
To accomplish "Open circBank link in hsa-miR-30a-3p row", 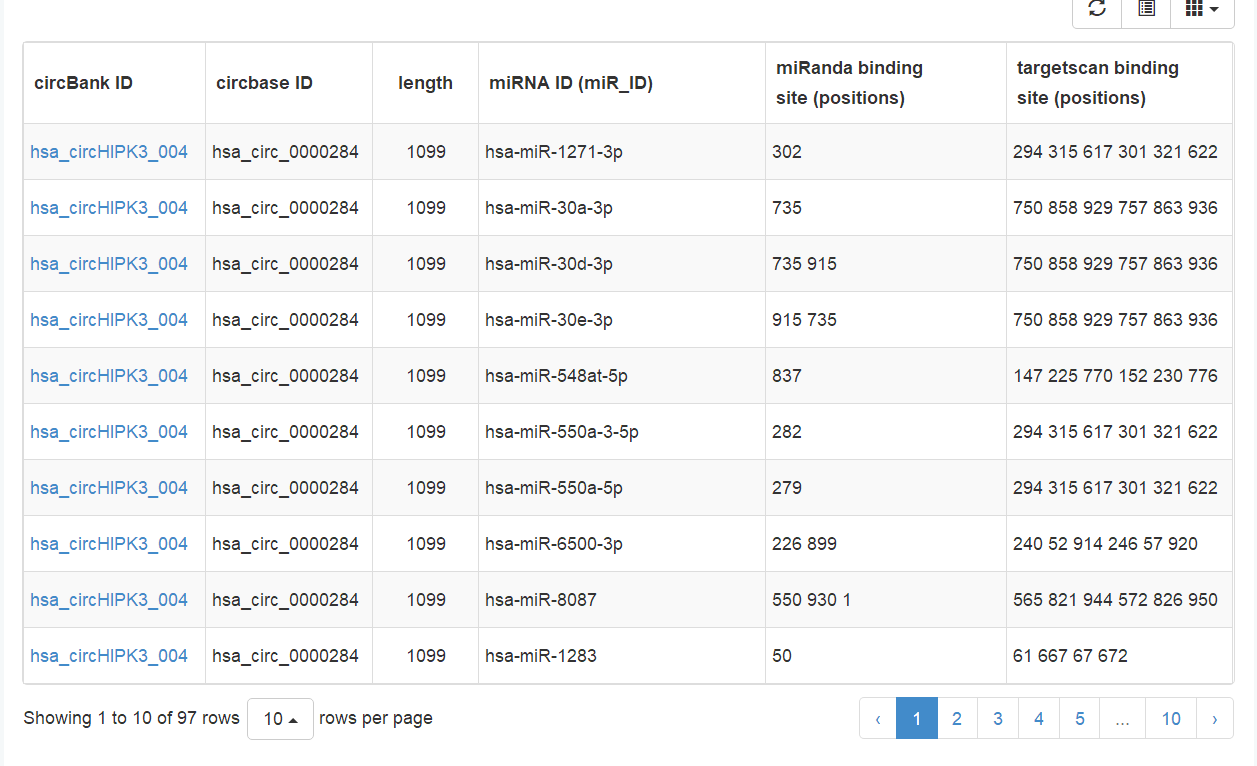I will coord(109,208).
